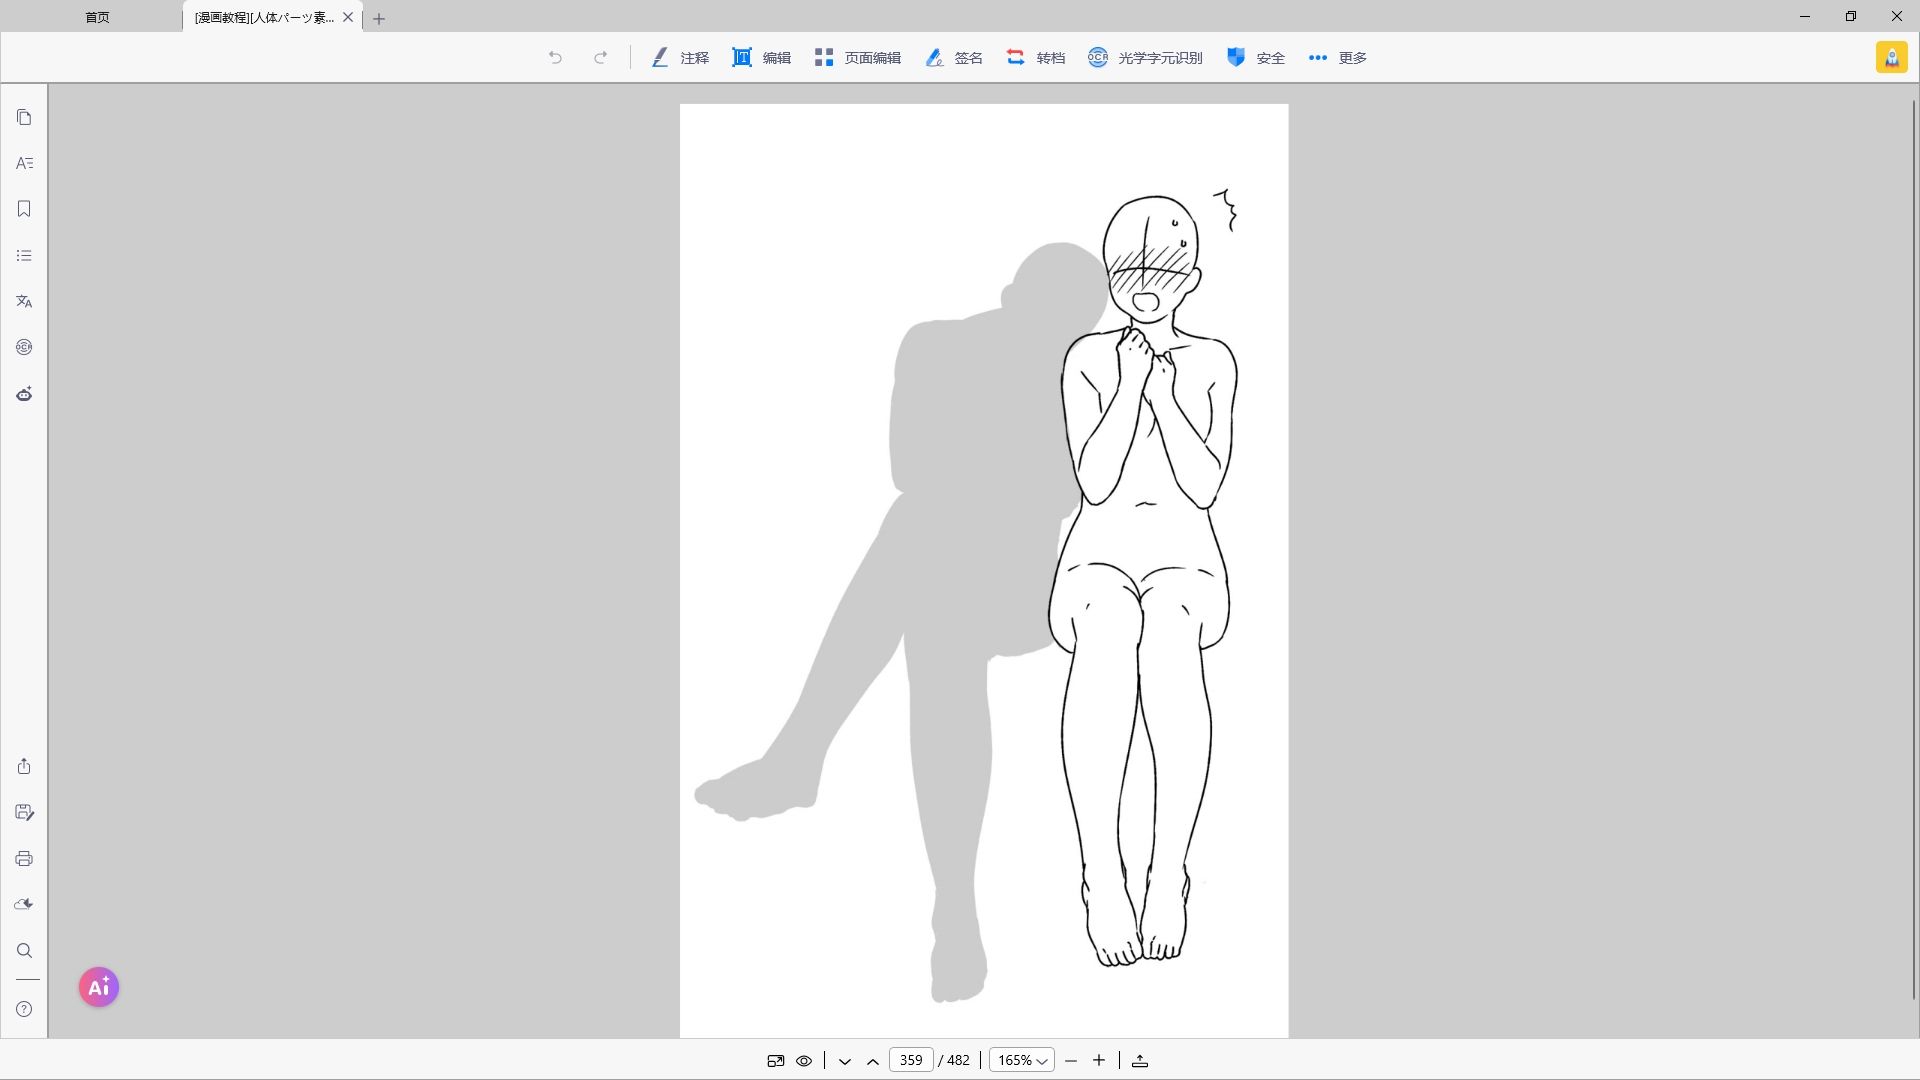Click the document page drawing
Screen dimensions: 1920x1080
(984, 571)
